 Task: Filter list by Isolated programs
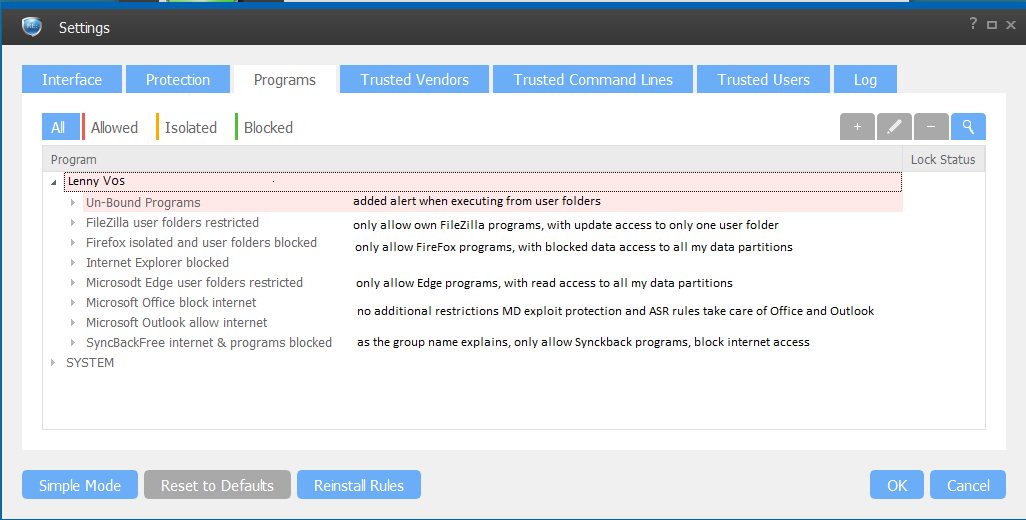coord(190,128)
